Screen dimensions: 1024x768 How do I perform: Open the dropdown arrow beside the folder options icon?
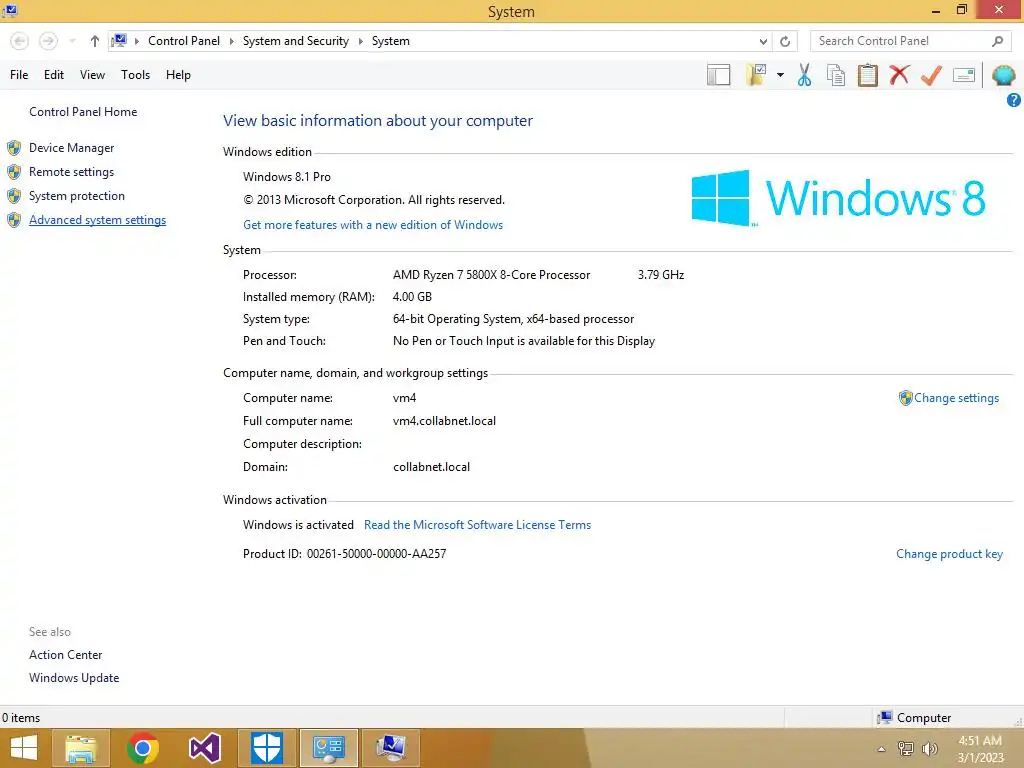click(780, 75)
